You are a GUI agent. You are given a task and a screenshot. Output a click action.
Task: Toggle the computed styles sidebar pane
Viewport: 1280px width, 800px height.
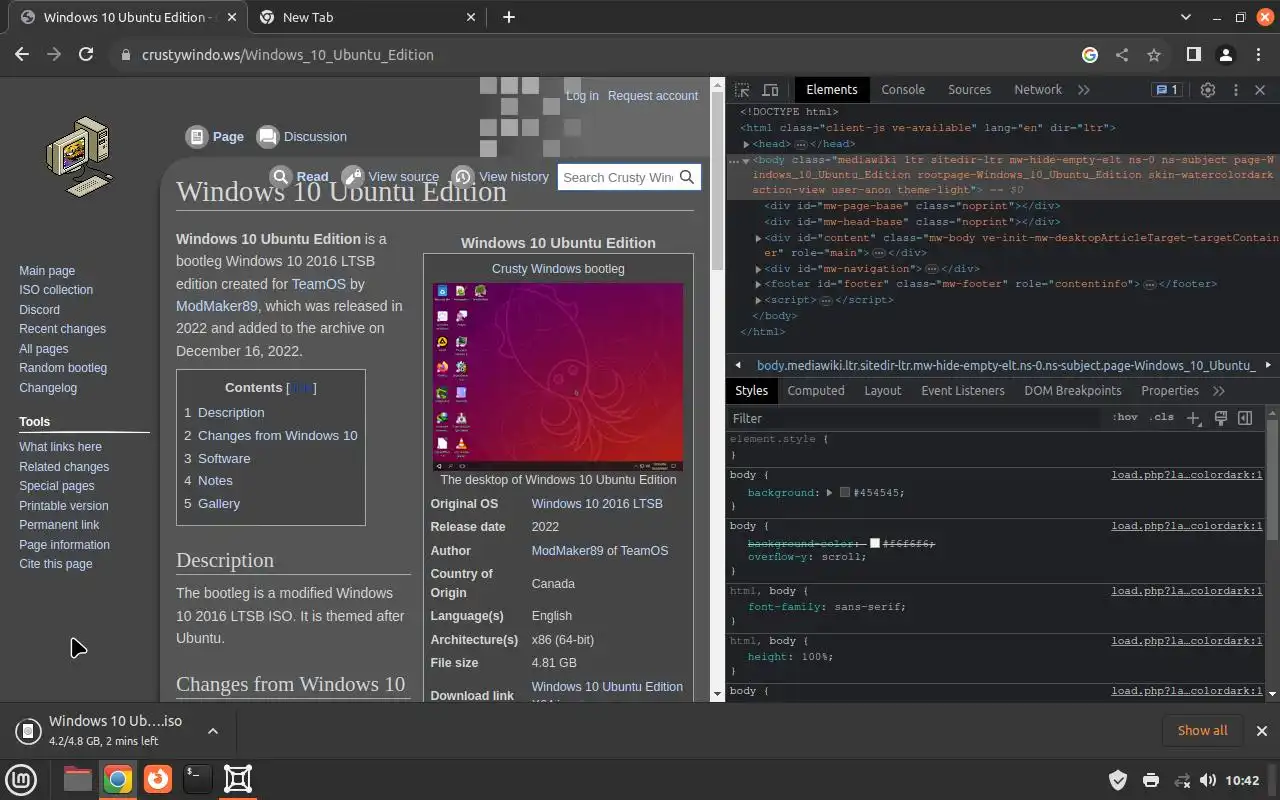click(1245, 418)
